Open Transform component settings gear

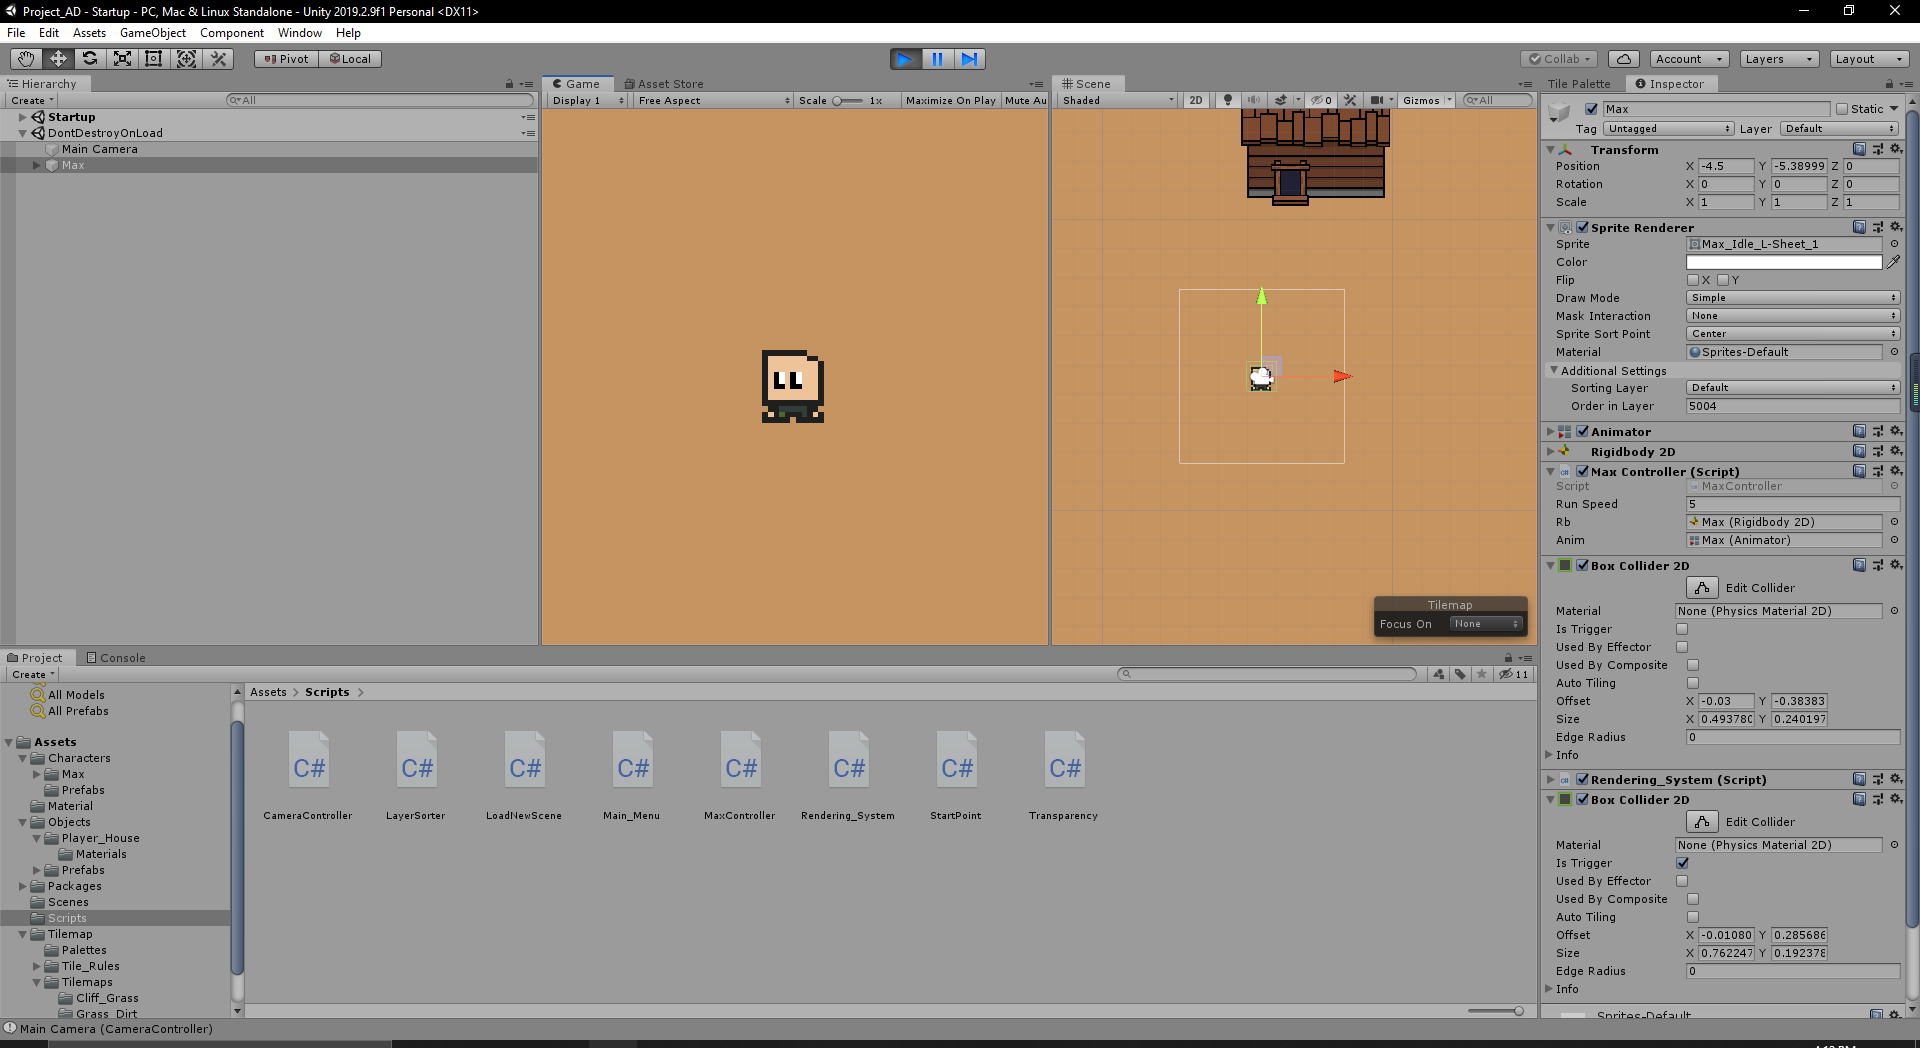(x=1895, y=149)
